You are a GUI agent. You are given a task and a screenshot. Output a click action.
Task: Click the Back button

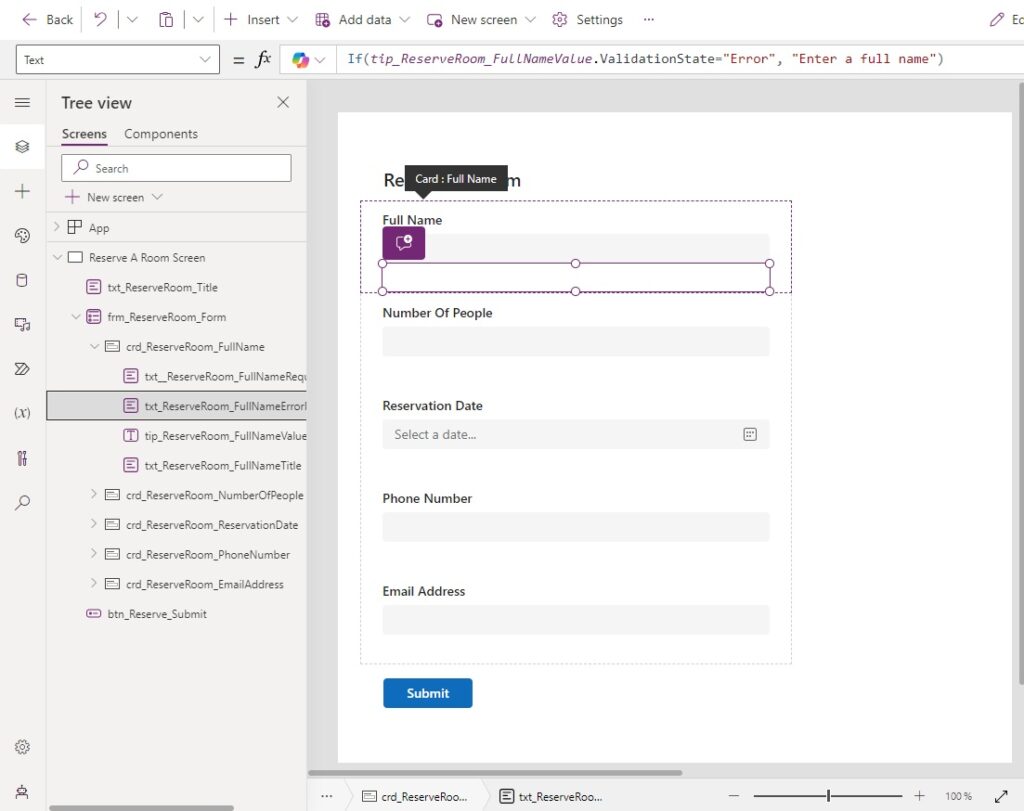(47, 20)
